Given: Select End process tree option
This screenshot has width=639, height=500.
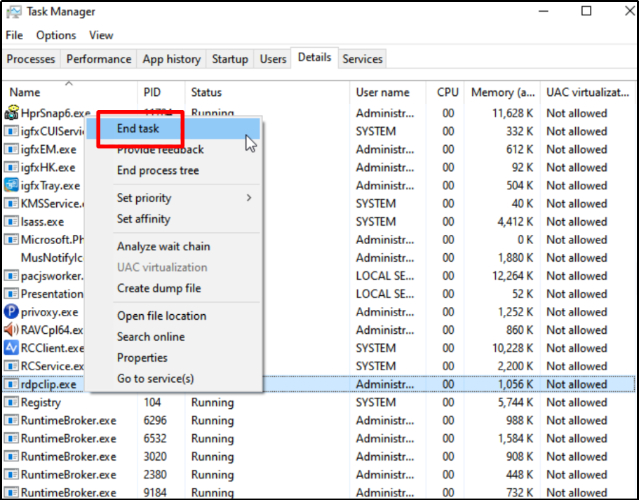Looking at the screenshot, I should point(158,171).
